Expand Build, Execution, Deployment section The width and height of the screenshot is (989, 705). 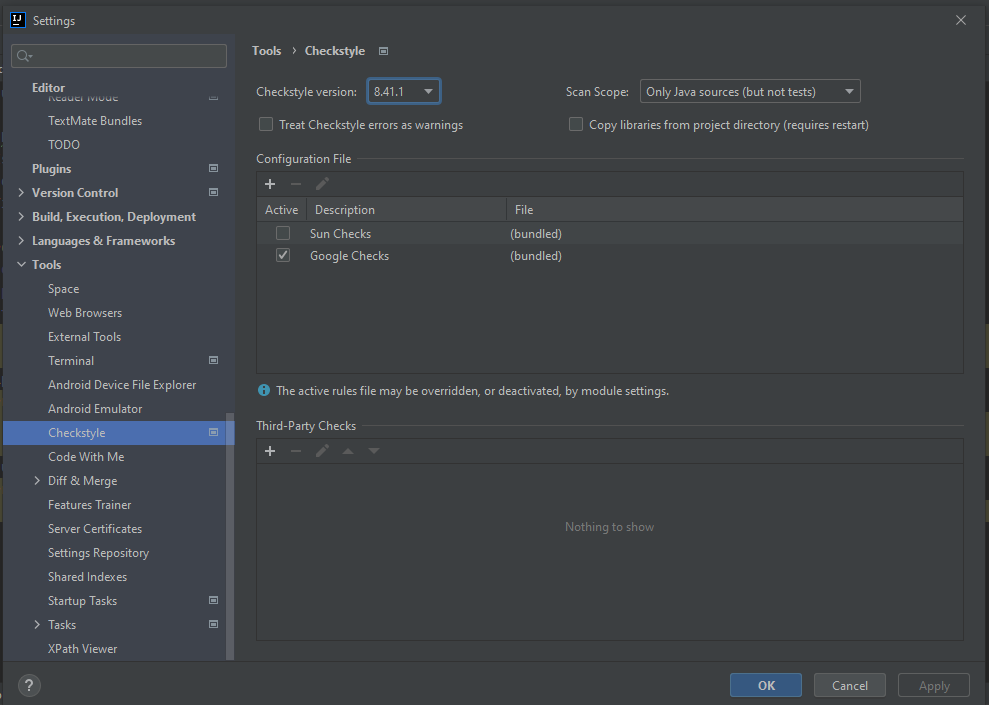point(21,216)
